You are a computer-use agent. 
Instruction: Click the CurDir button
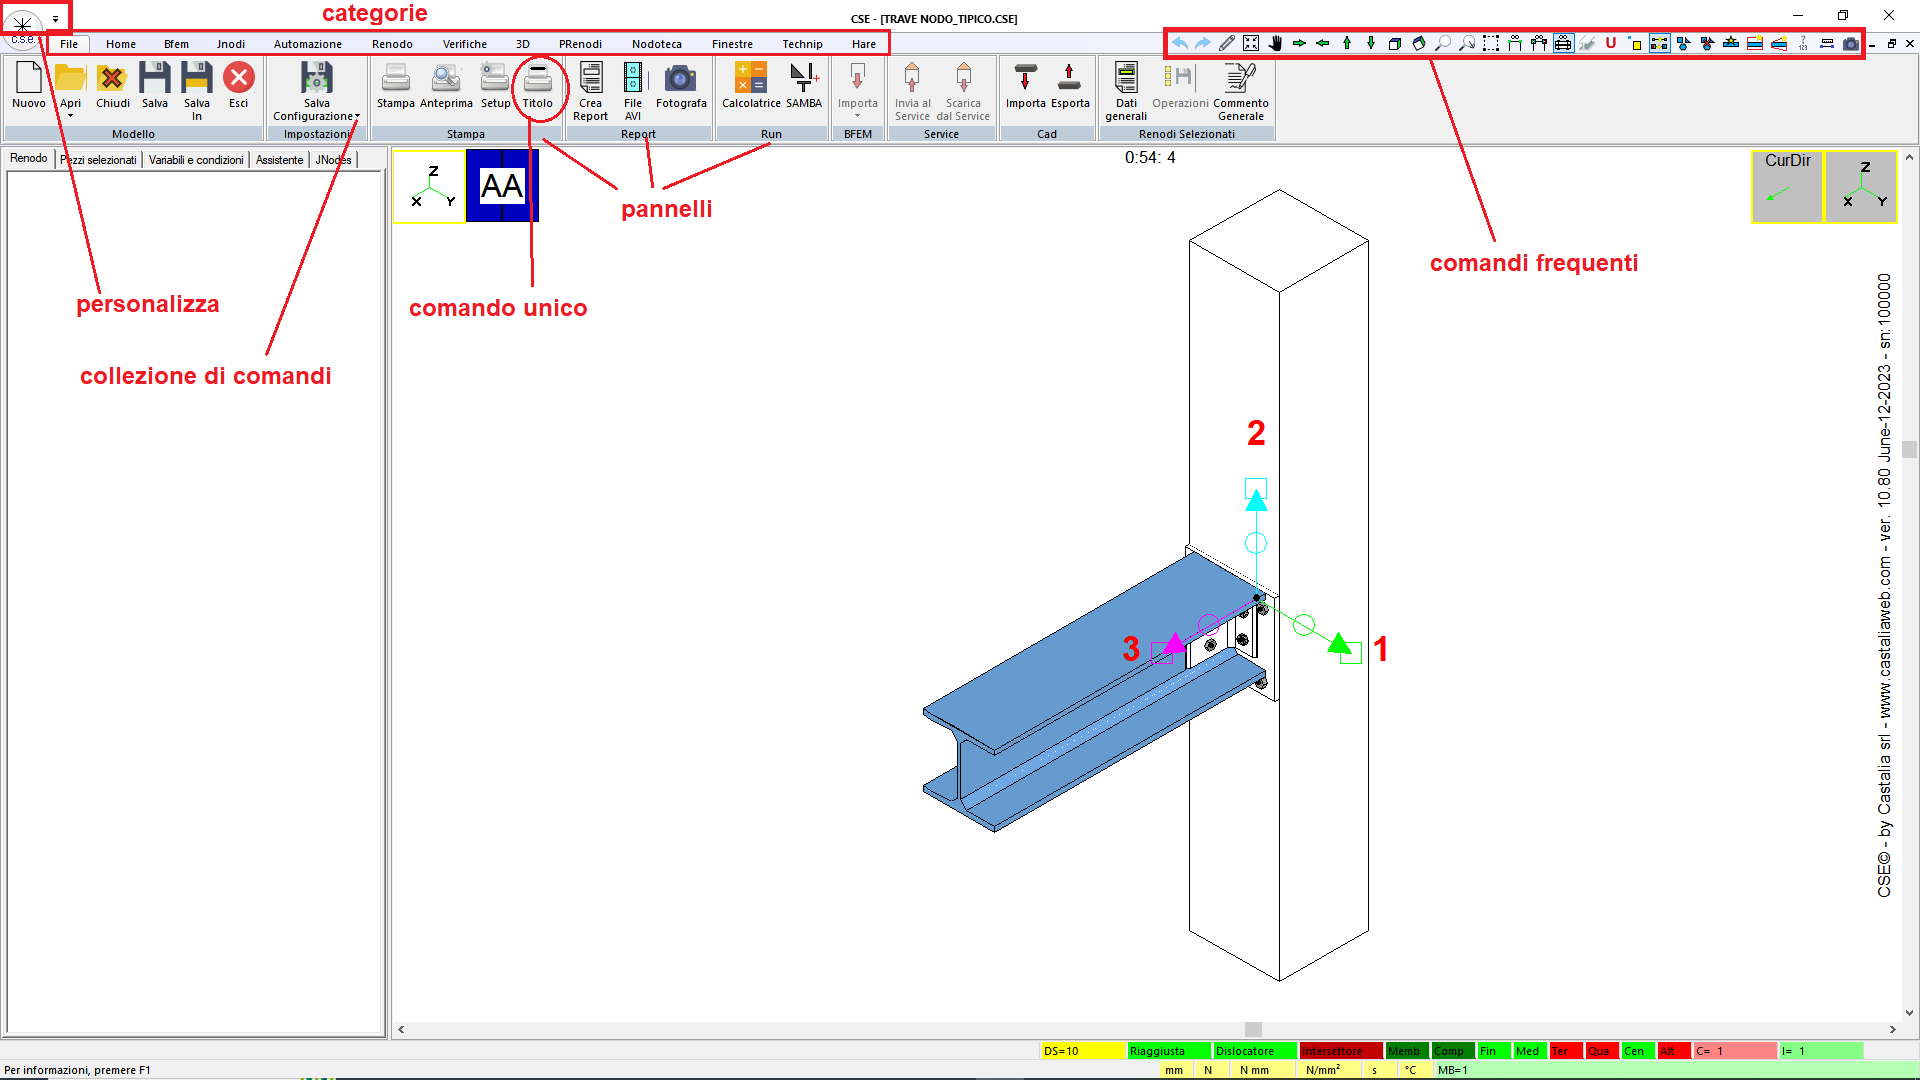pyautogui.click(x=1787, y=185)
